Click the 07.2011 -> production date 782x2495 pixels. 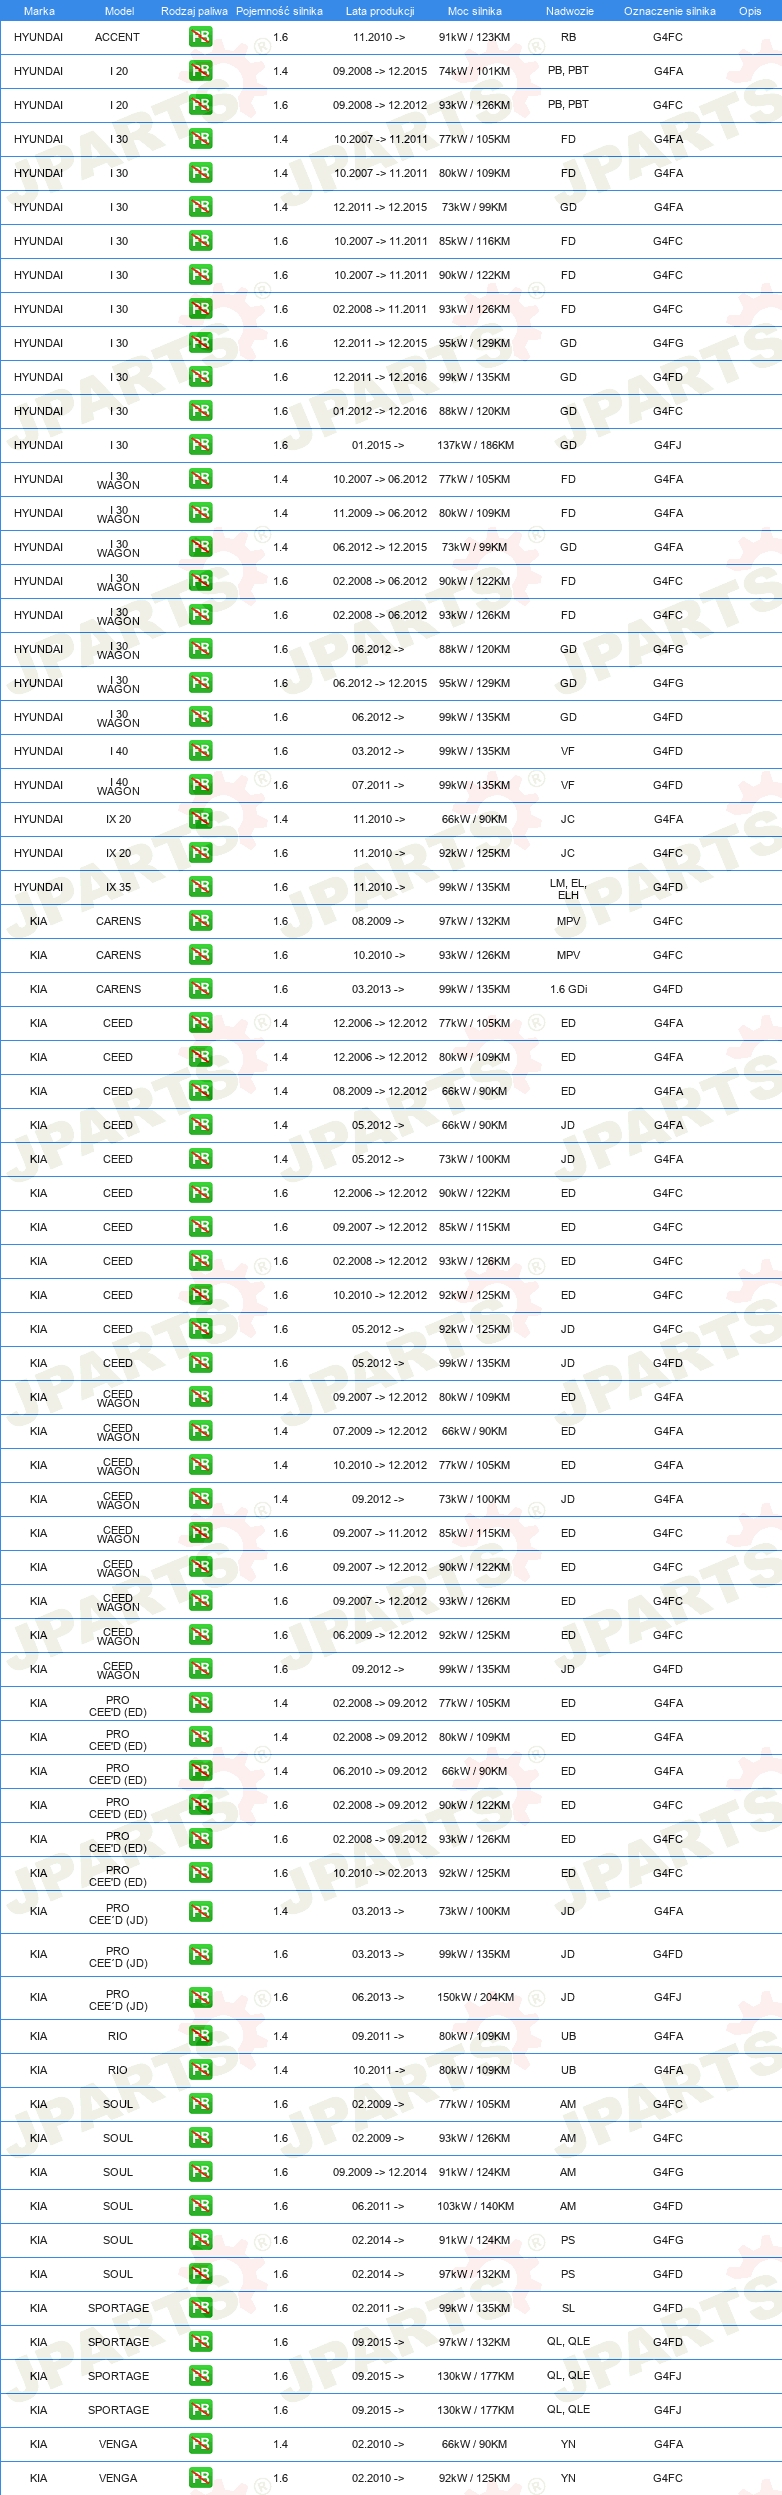click(378, 785)
